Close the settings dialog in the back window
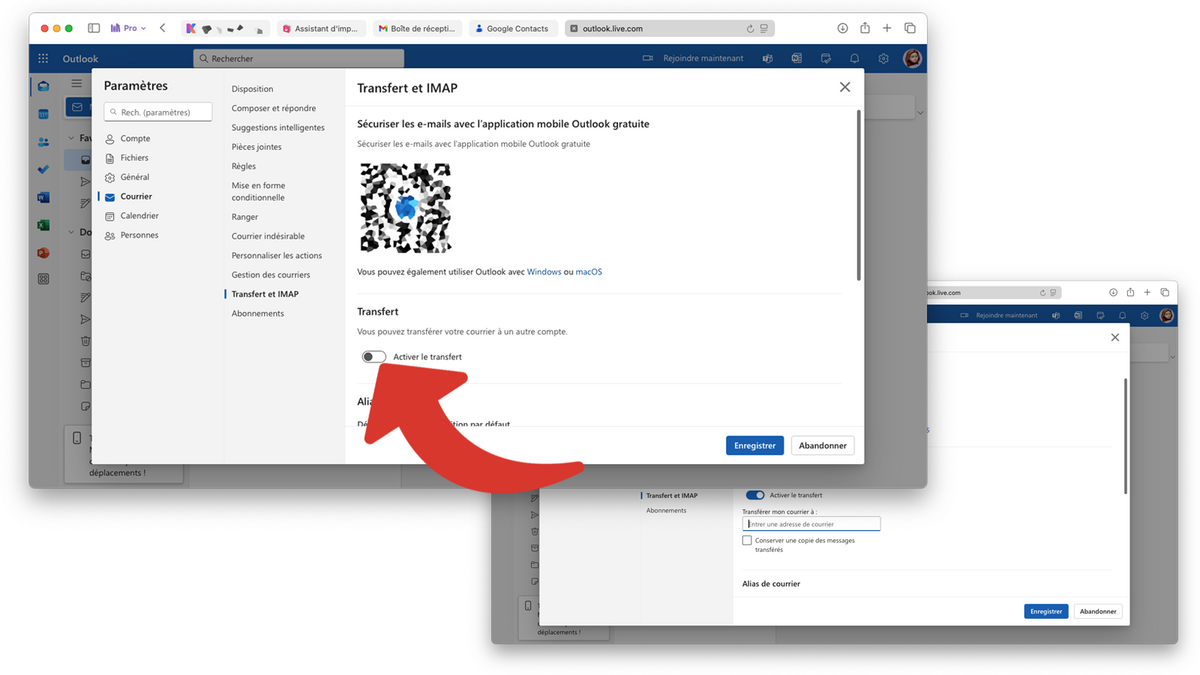 tap(1115, 337)
